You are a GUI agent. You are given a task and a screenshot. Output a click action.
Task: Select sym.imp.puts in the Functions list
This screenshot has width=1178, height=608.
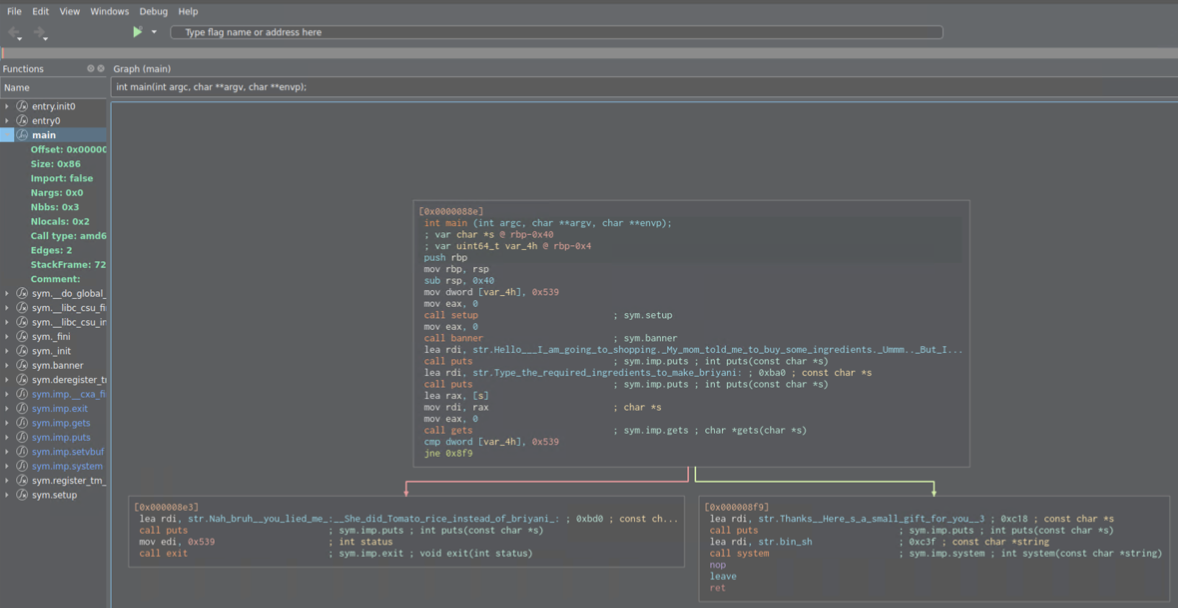coord(60,437)
